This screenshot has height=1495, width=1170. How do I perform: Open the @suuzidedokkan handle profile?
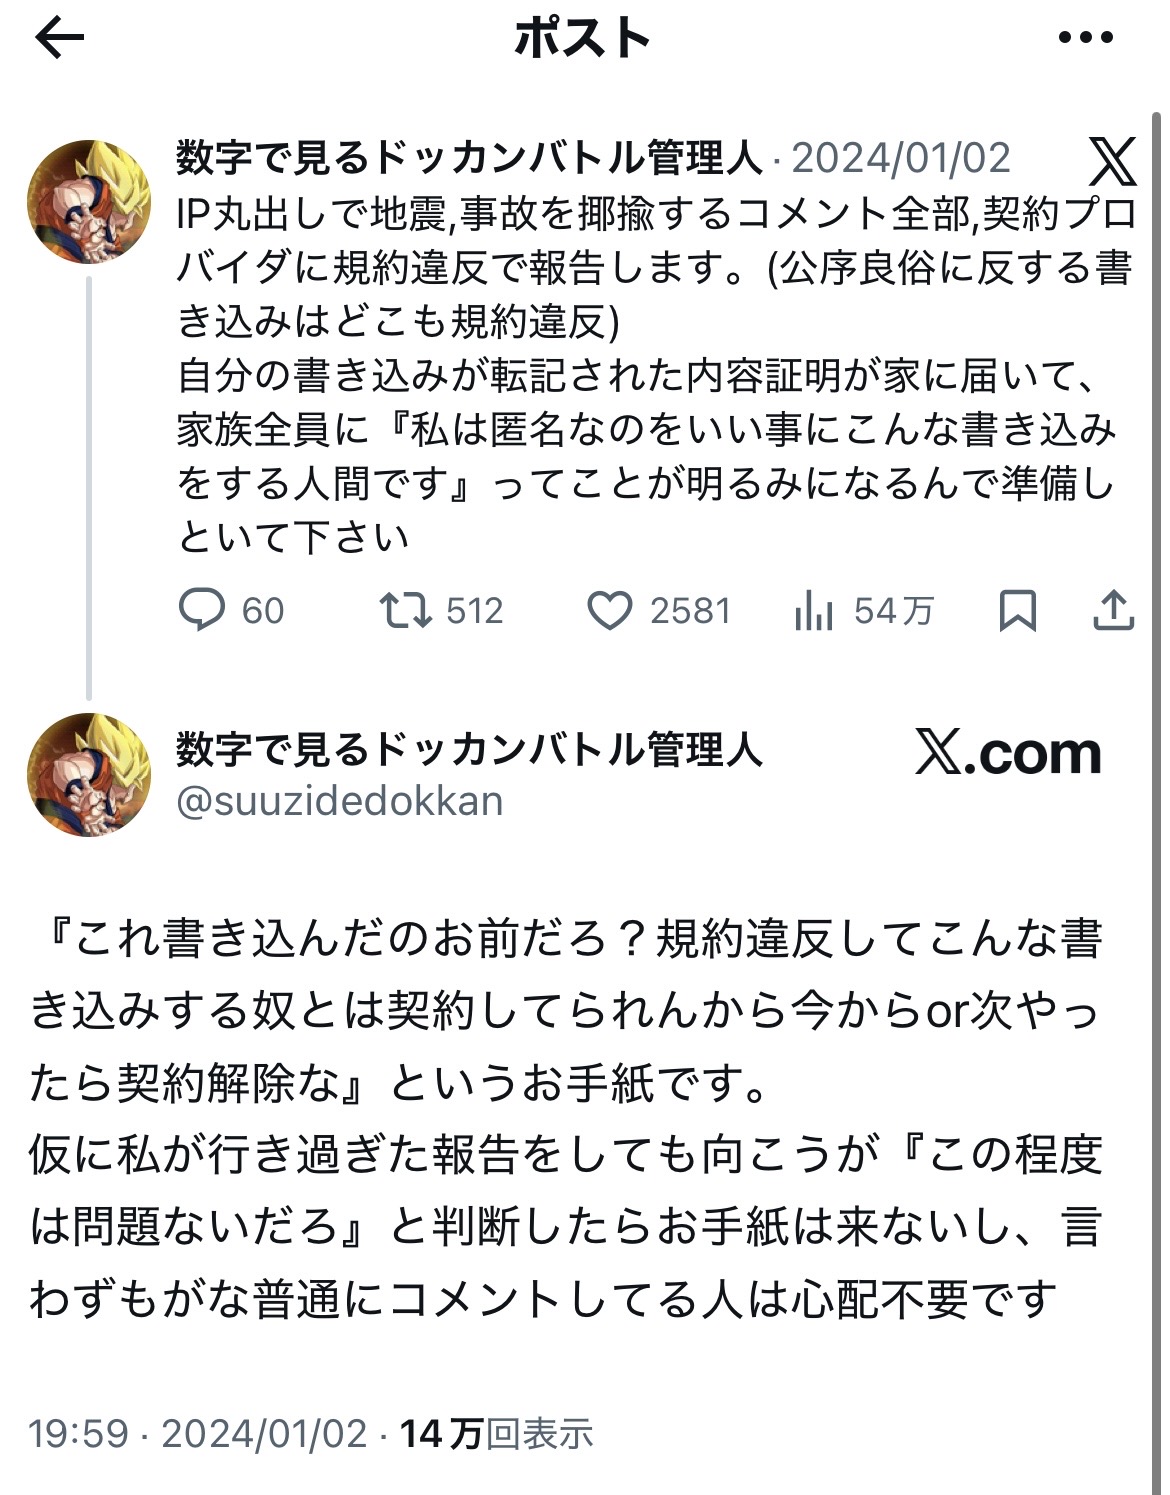340,801
